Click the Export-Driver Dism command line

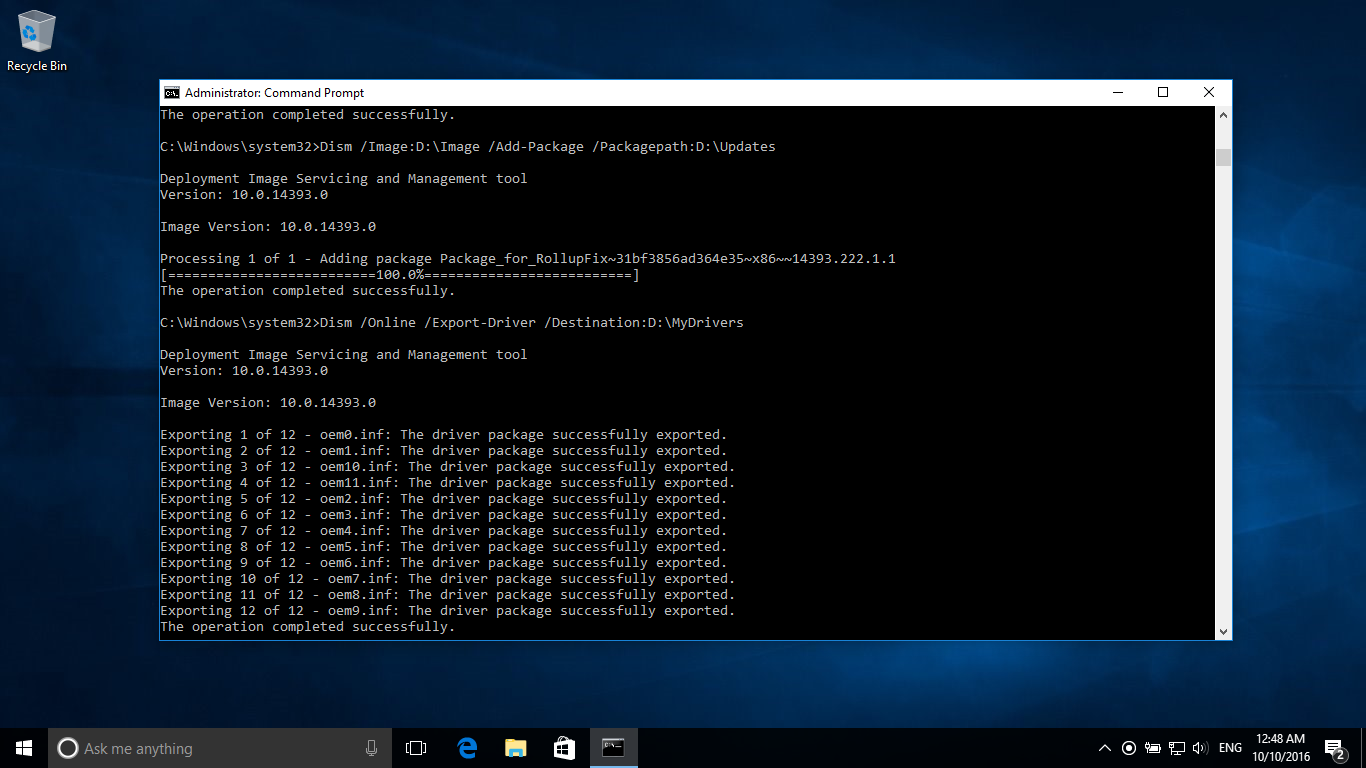click(x=452, y=323)
